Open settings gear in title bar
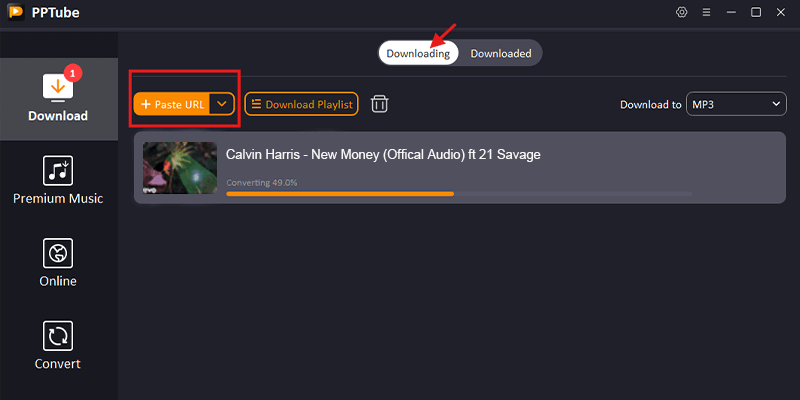800x400 pixels. (x=682, y=12)
